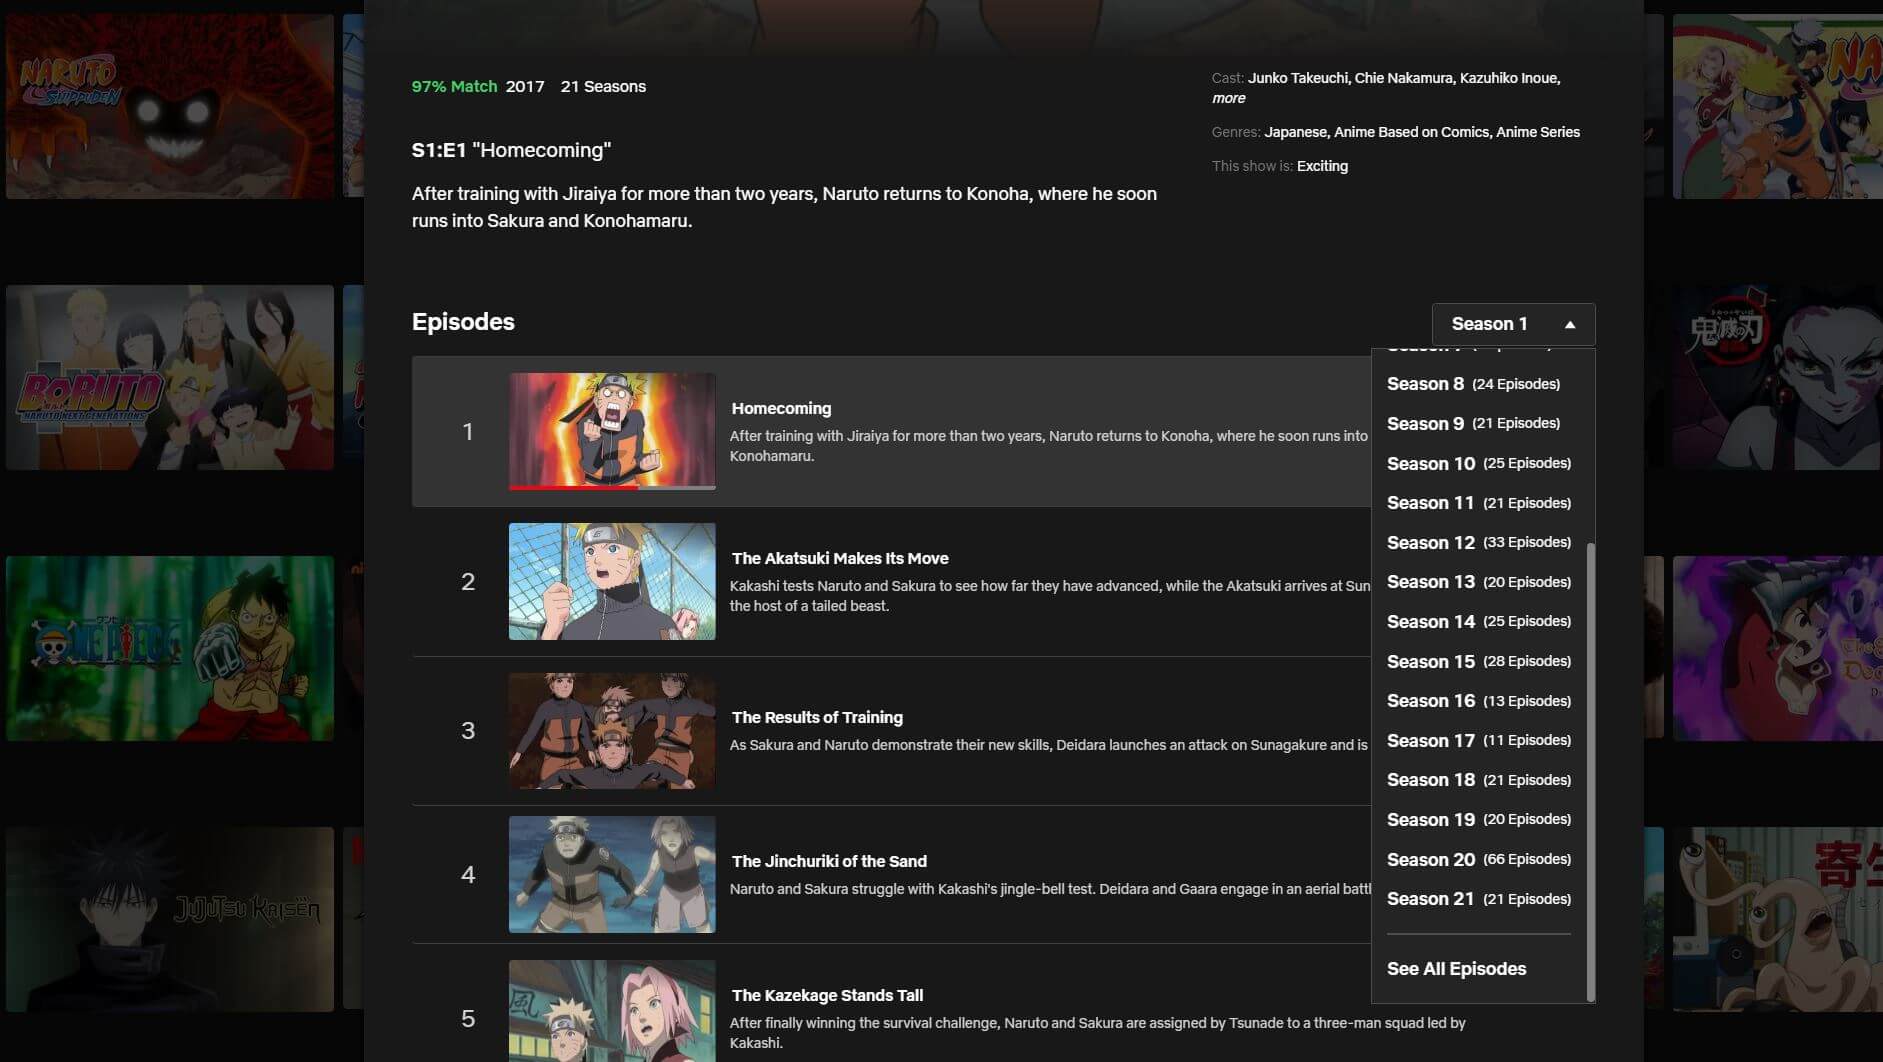Go to Season 18 episodes
The image size is (1883, 1062).
pos(1478,780)
